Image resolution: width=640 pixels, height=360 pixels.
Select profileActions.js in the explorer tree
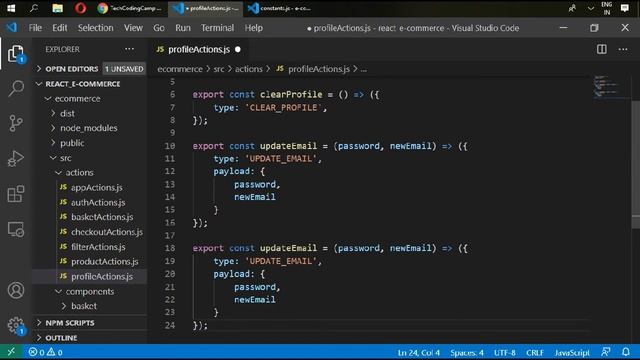pos(90,276)
